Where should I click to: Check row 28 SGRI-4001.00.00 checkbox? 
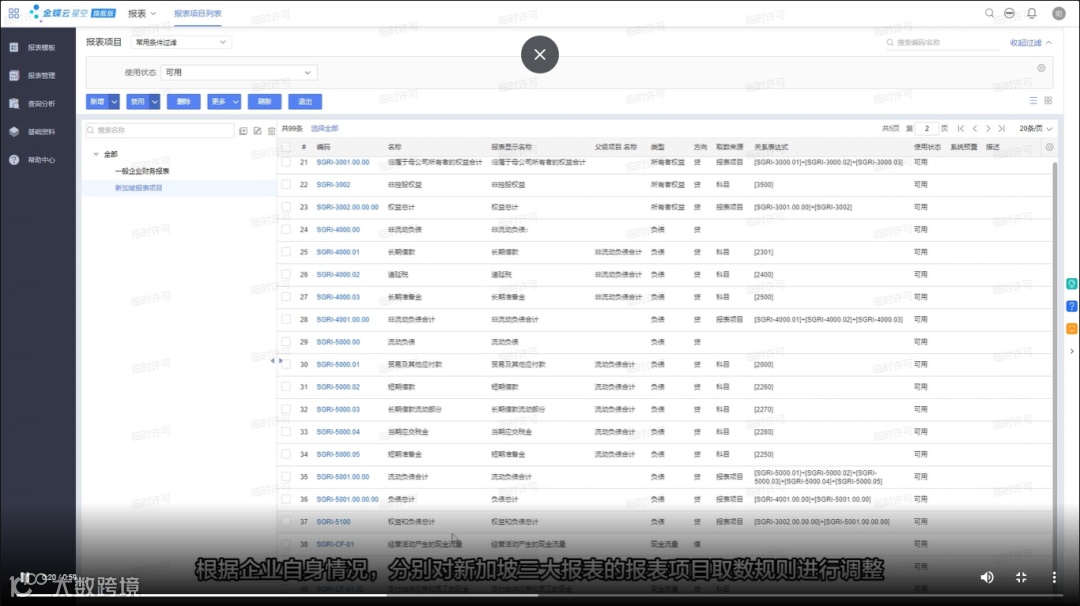point(286,320)
